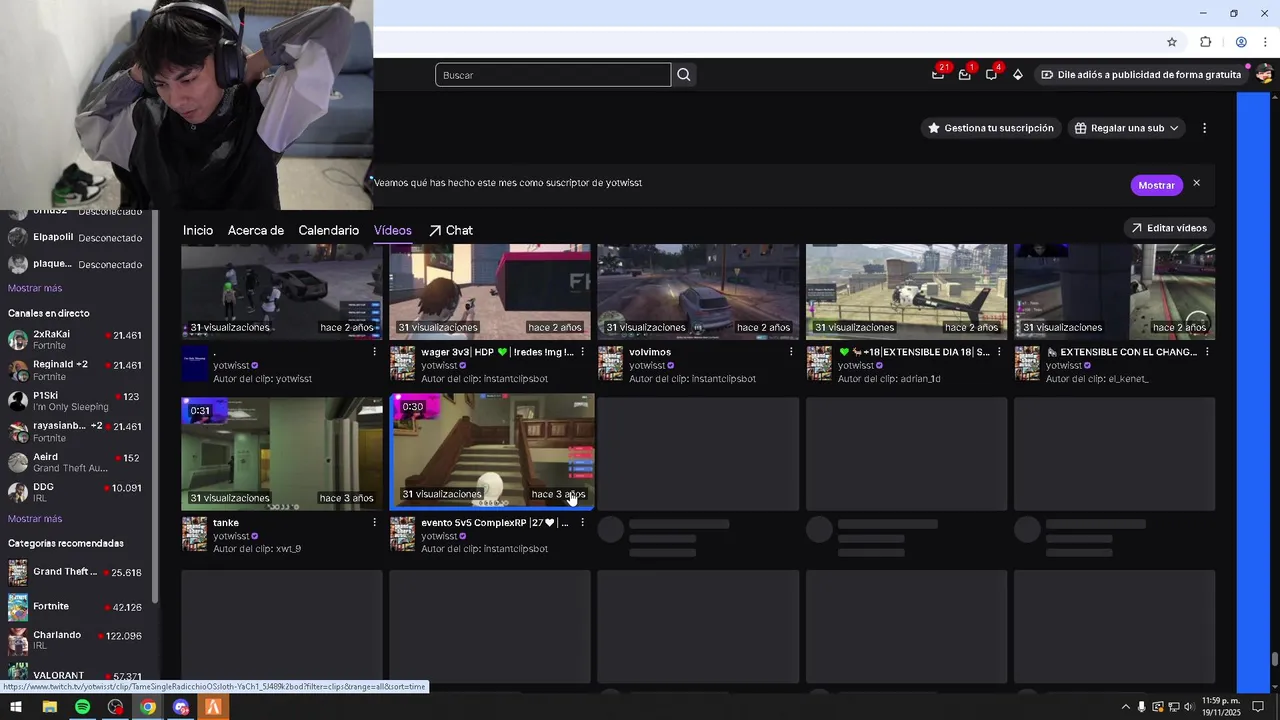
Task: Dismiss the subscriber recap banner
Action: tap(1196, 184)
